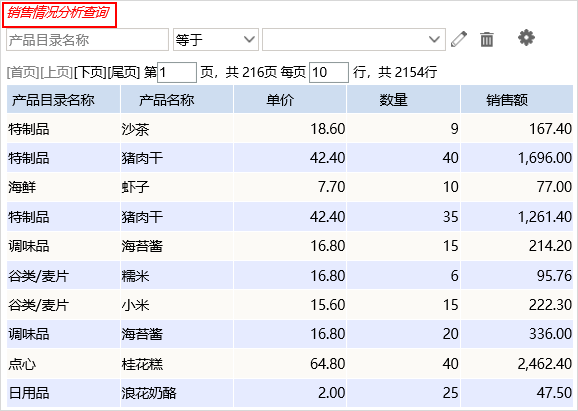Go to next page via 下页
The height and width of the screenshot is (411, 578).
point(90,72)
